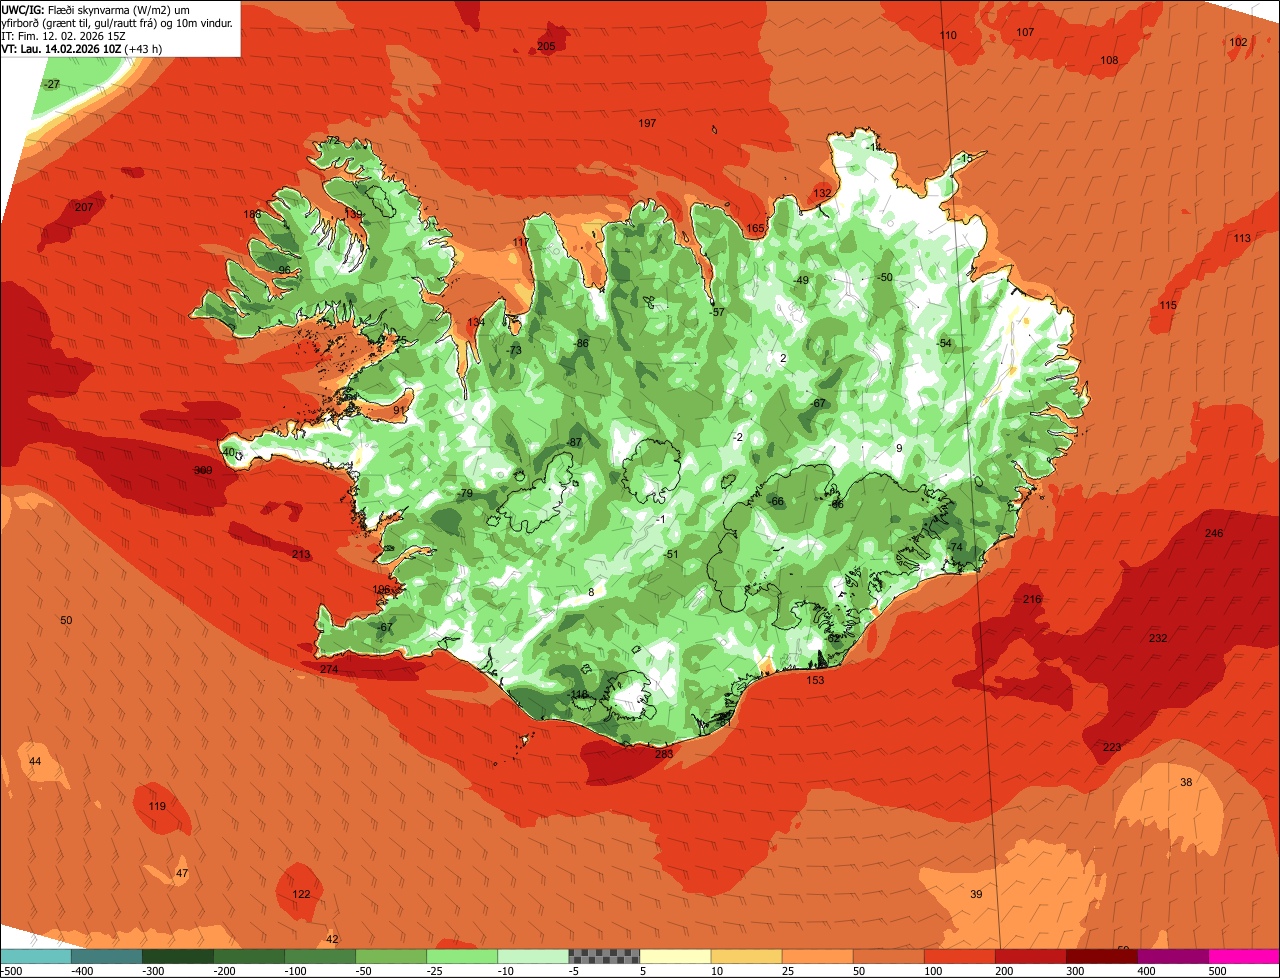
Task: Click the teal legend swatch between -500 and -400
Action: pyautogui.click(x=35, y=956)
